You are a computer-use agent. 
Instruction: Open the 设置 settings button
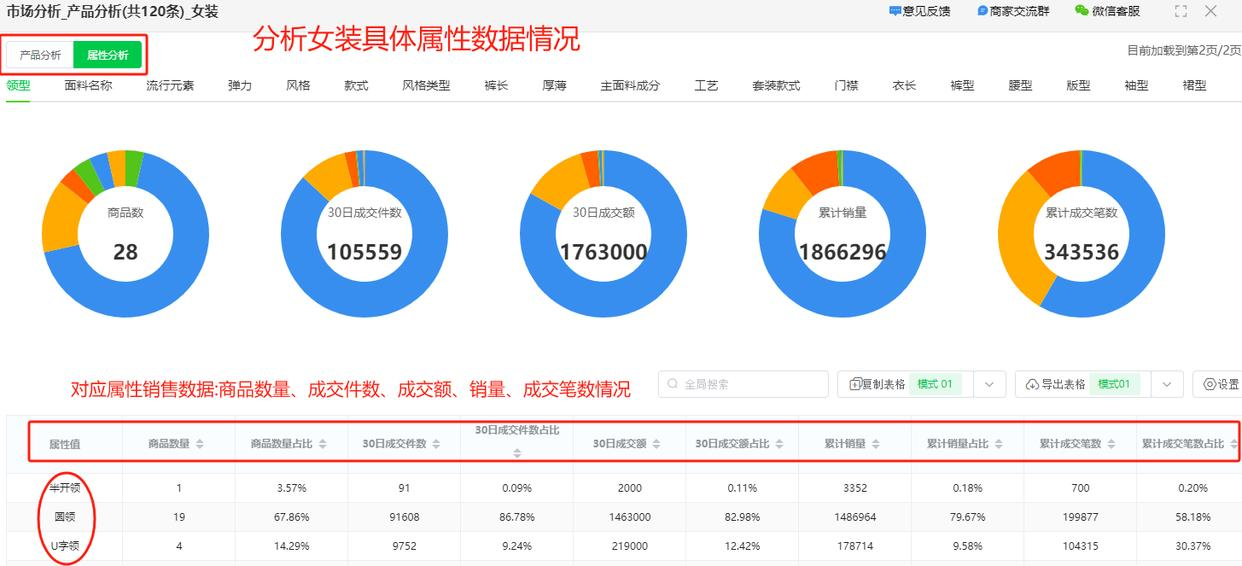click(x=1218, y=384)
